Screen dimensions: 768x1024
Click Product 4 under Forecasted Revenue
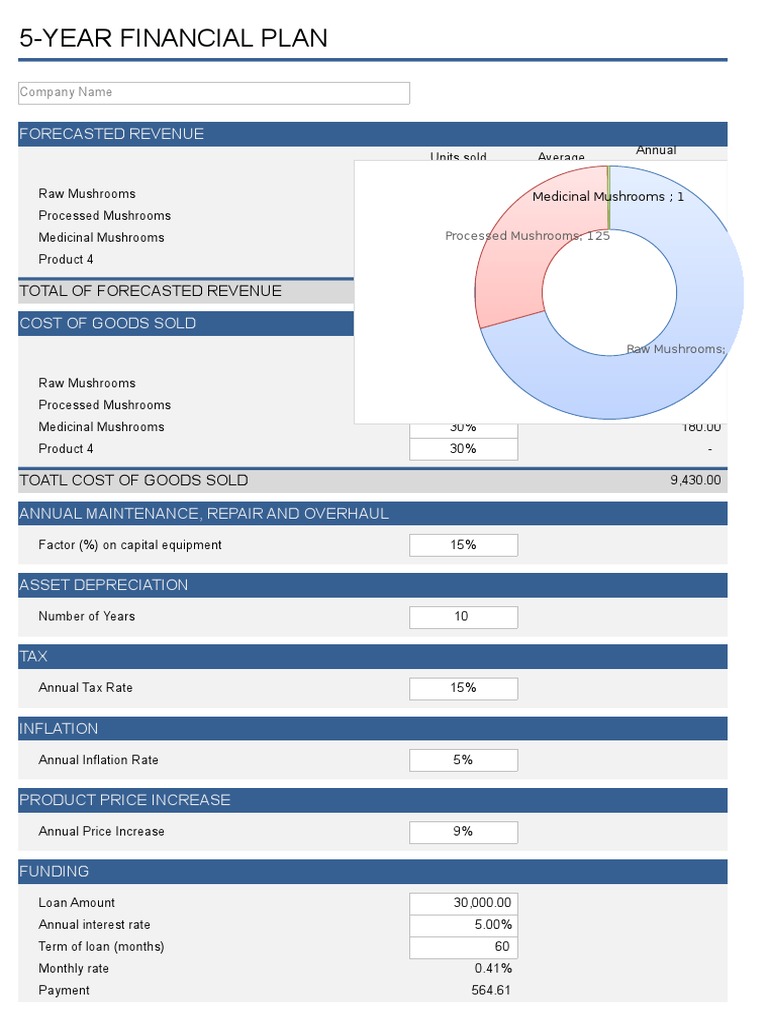66,259
